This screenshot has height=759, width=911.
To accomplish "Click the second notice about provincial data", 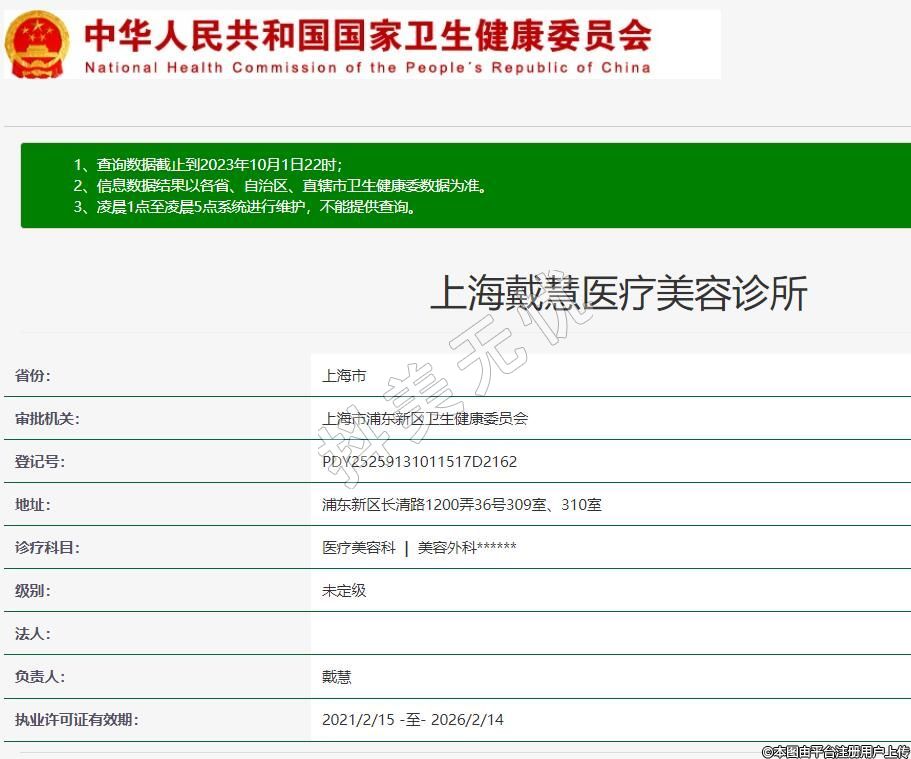I will pos(280,186).
